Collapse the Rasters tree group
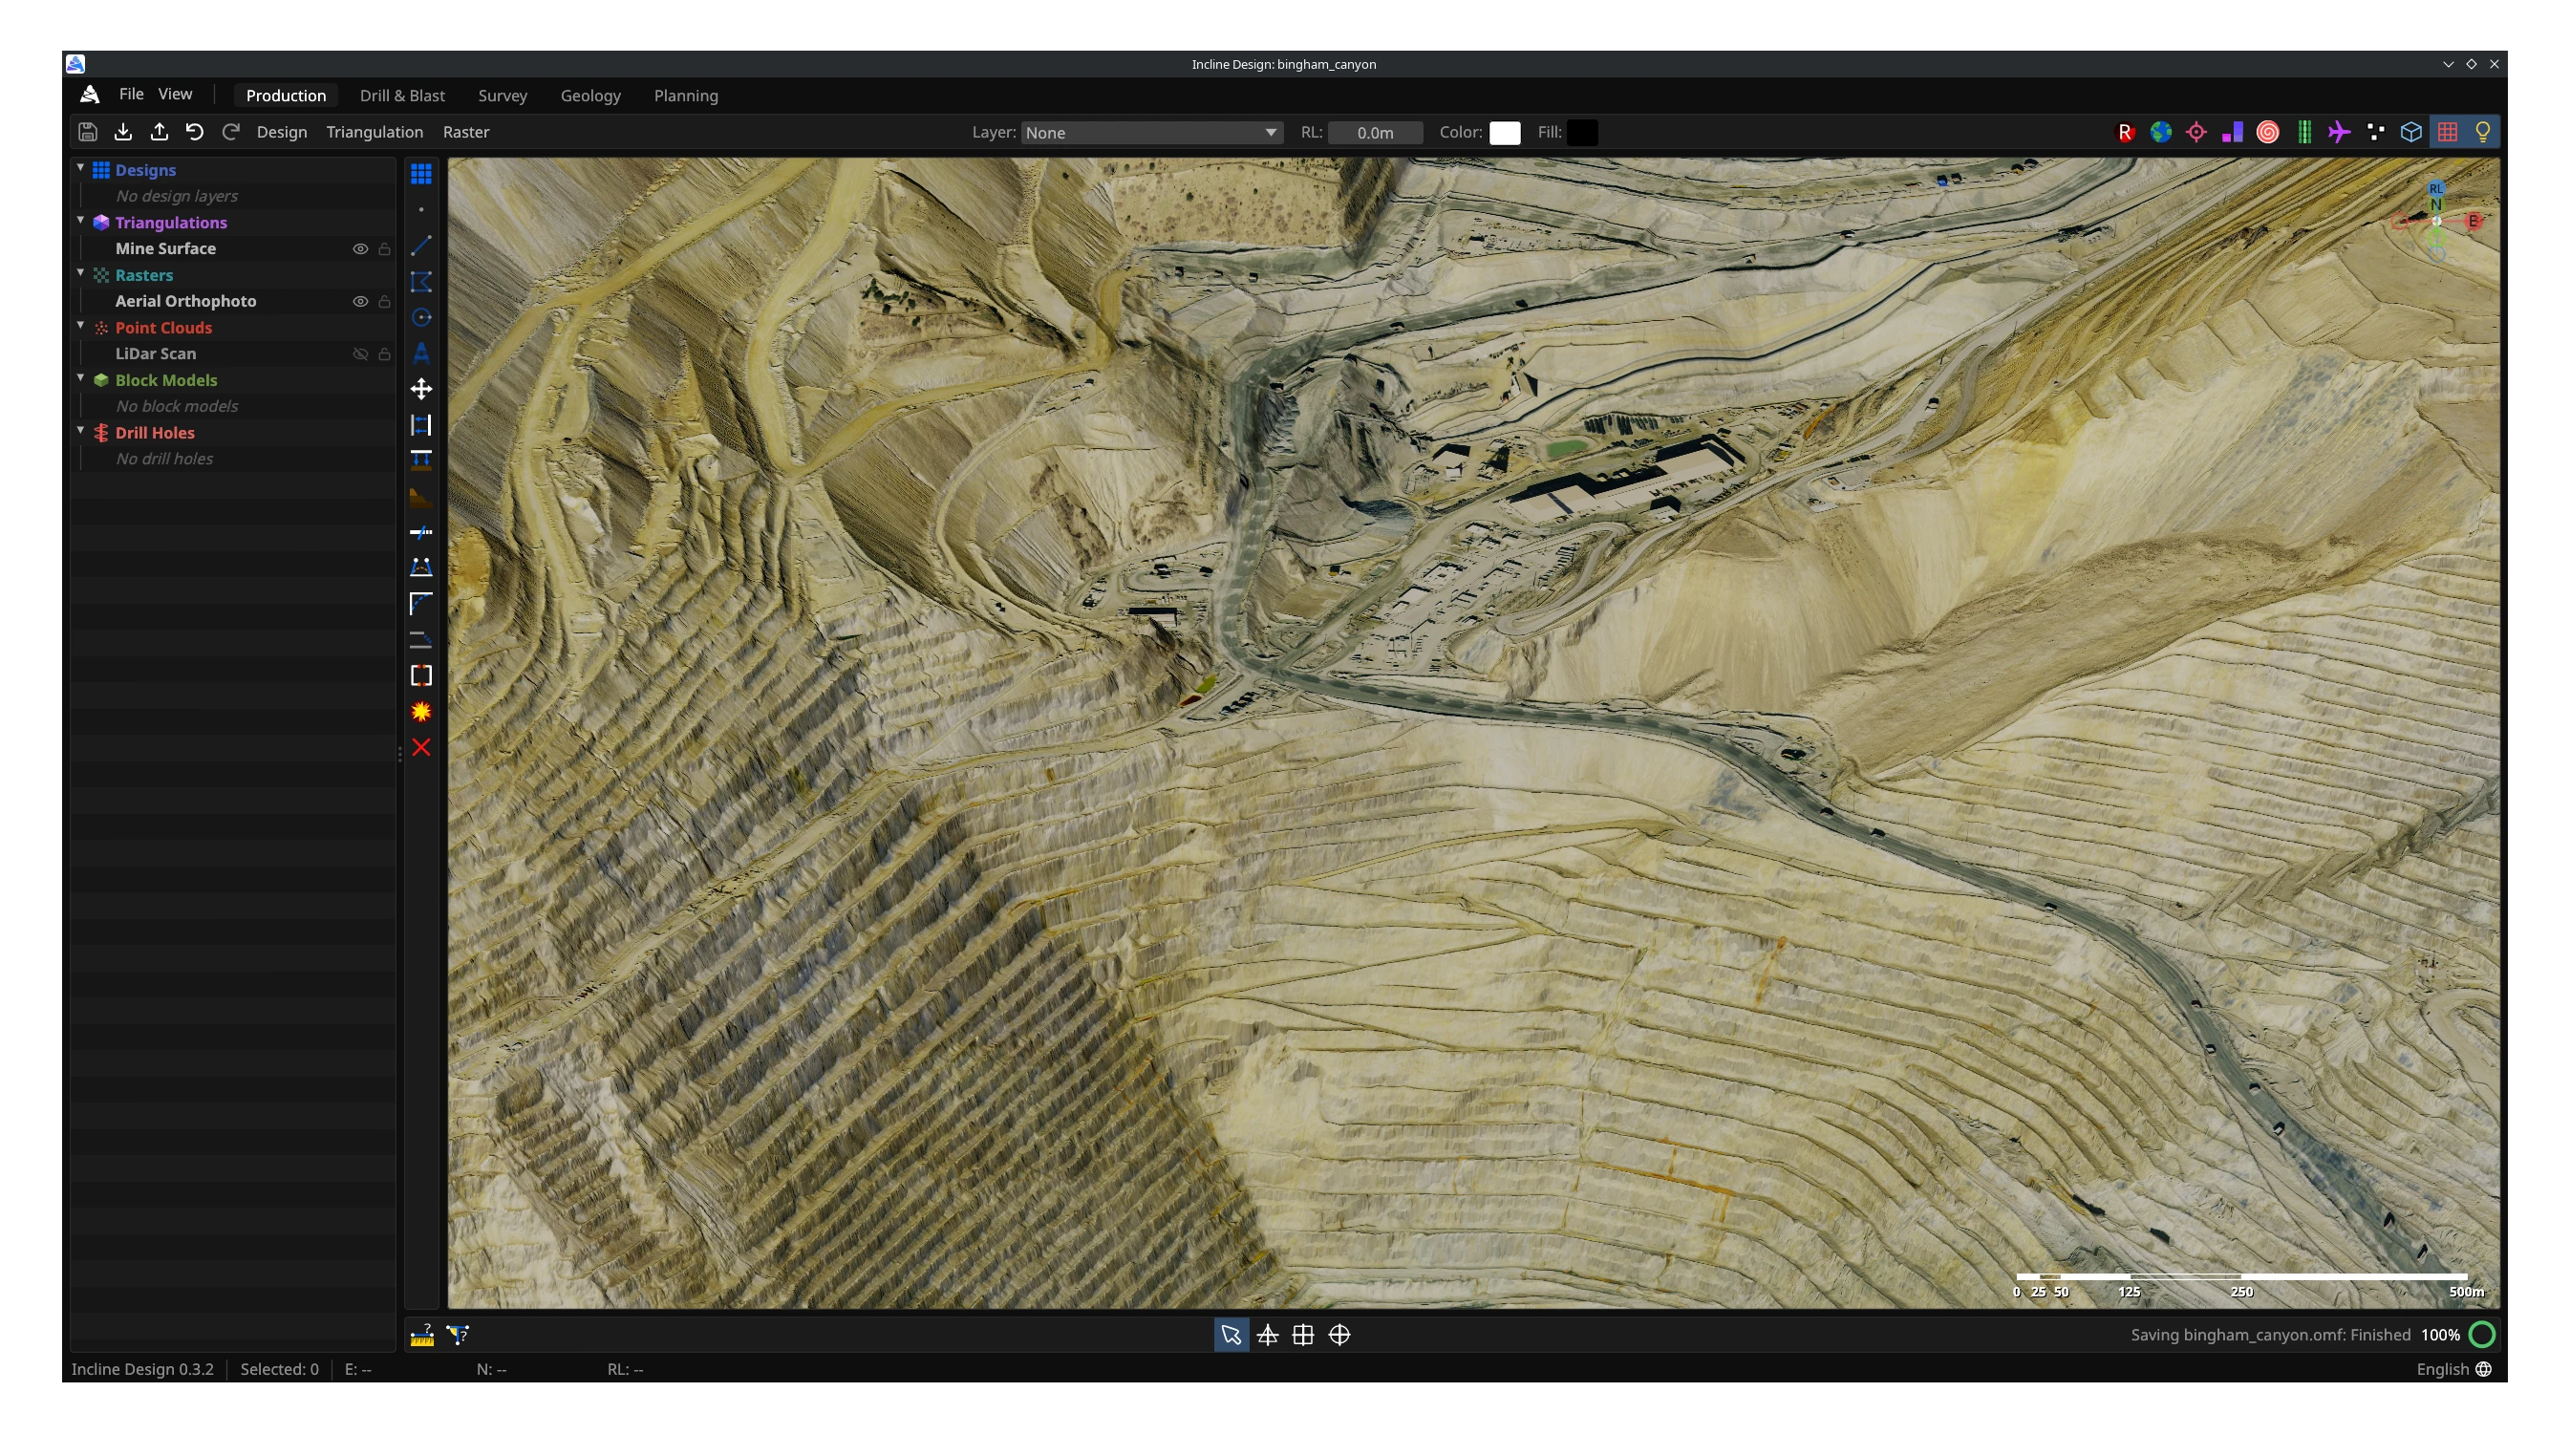The height and width of the screenshot is (1456, 2570). (80, 273)
